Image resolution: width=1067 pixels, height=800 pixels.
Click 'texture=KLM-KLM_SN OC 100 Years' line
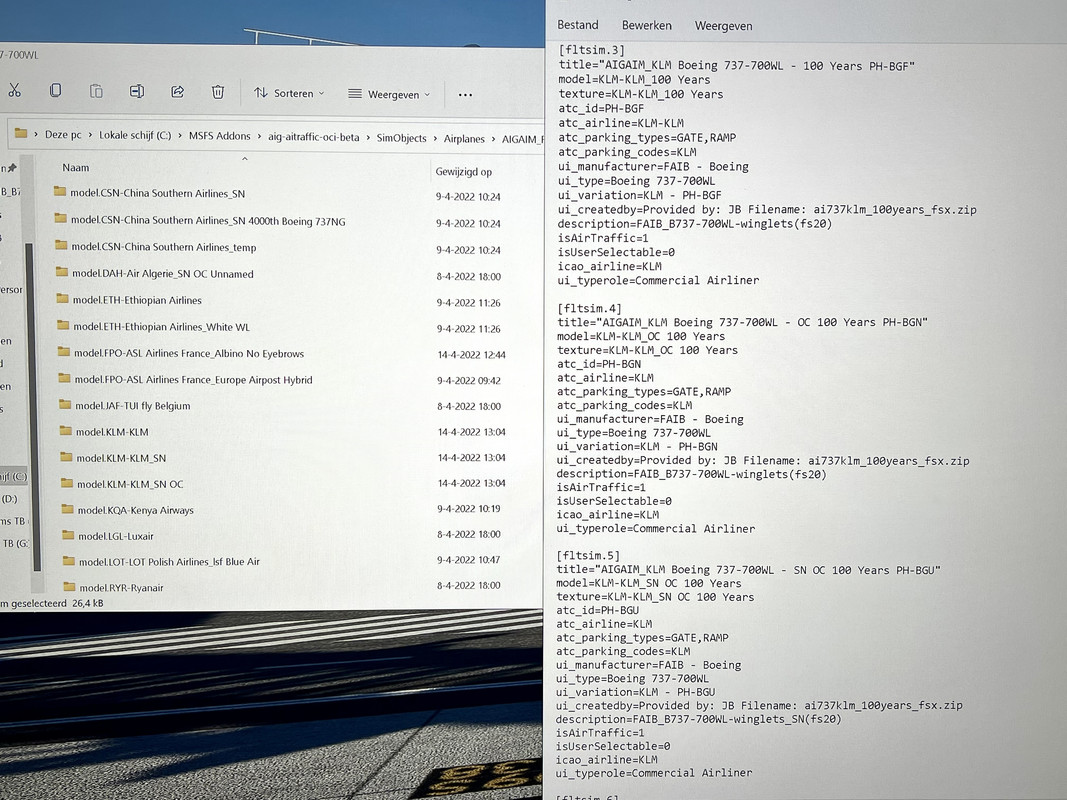(x=655, y=597)
